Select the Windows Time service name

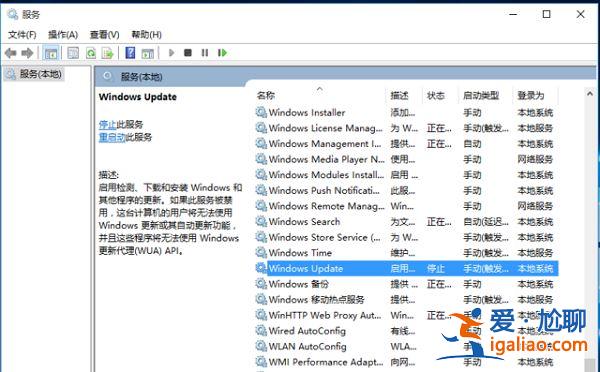coord(300,253)
